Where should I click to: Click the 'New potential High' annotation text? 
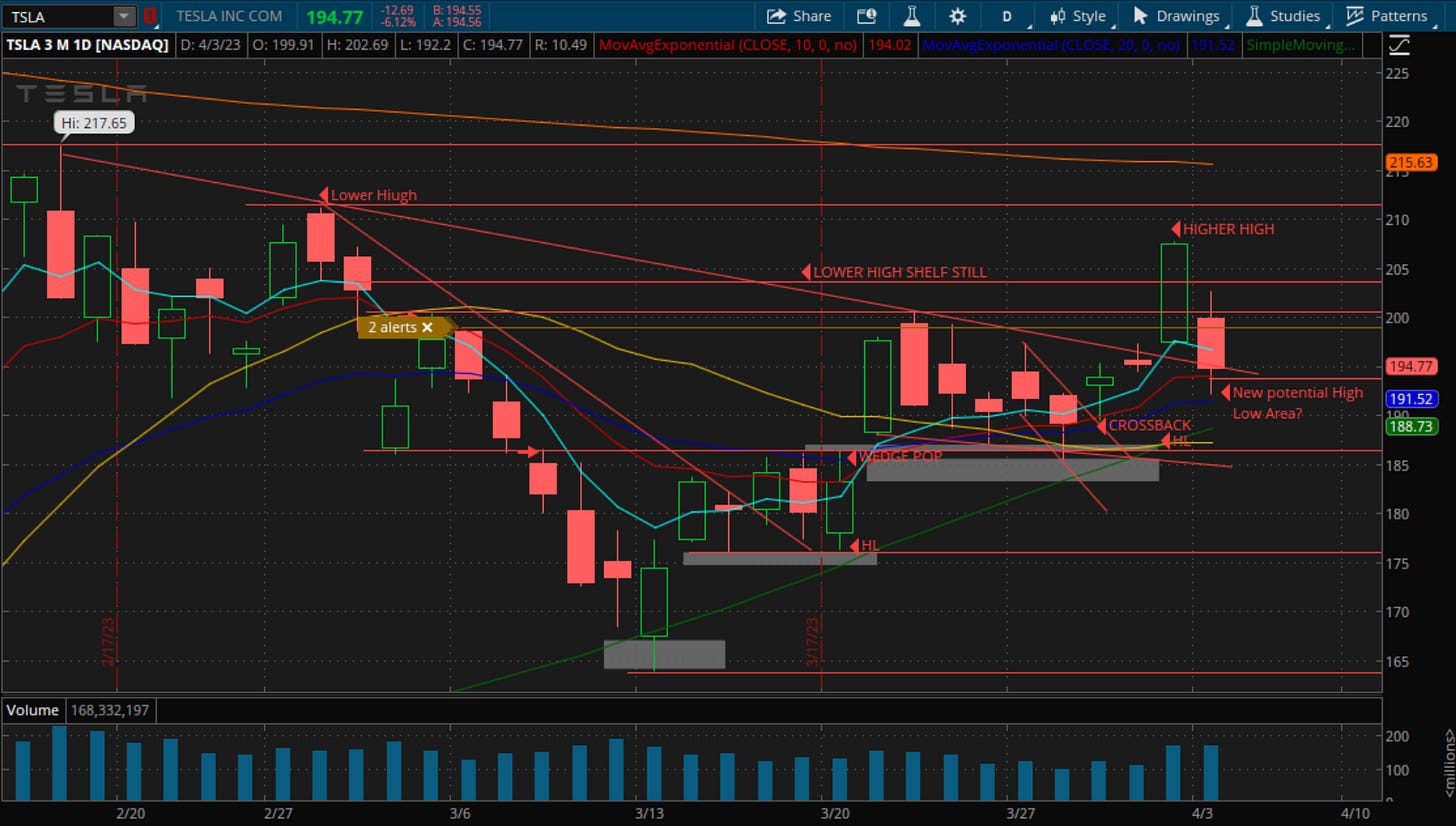coord(1298,393)
